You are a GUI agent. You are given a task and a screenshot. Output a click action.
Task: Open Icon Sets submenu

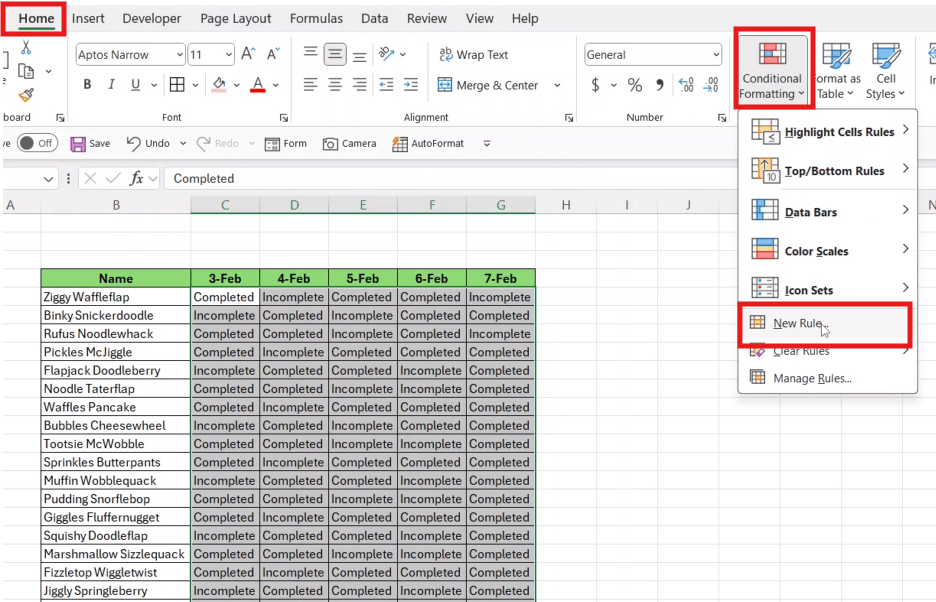pyautogui.click(x=827, y=290)
